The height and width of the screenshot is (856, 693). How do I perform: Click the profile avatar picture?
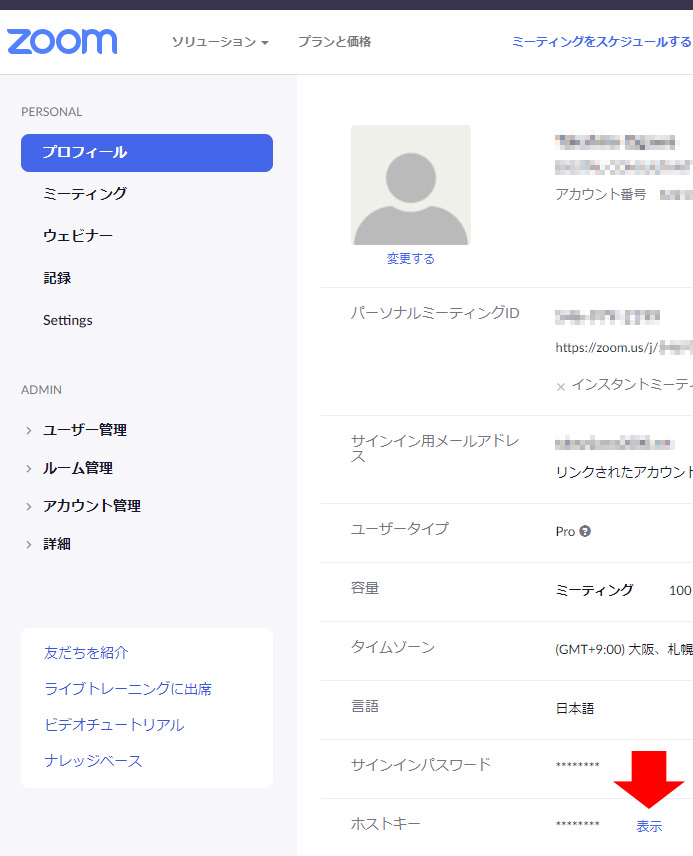(410, 185)
